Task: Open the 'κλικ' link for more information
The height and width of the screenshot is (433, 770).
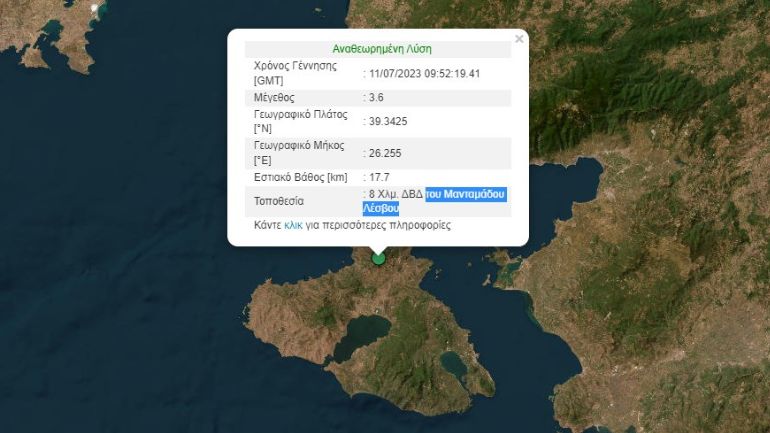Action: 293,225
